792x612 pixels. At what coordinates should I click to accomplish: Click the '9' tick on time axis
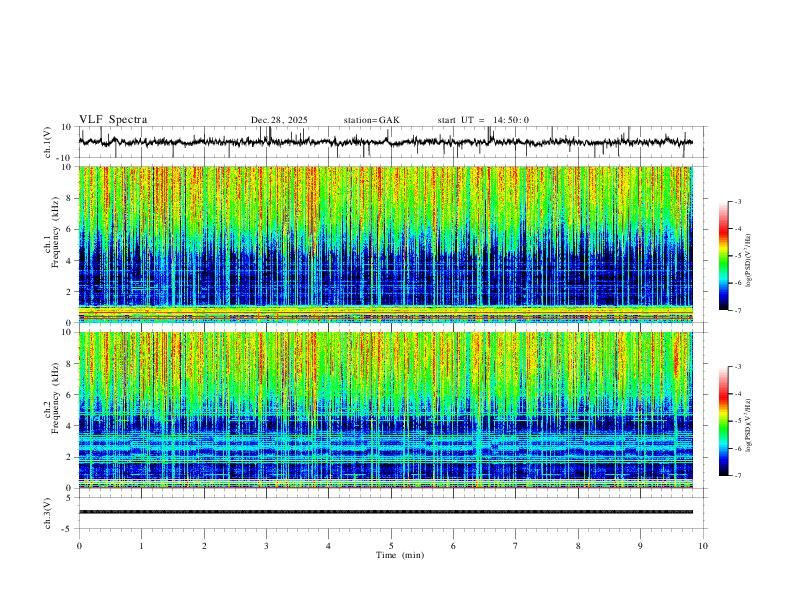coord(640,546)
